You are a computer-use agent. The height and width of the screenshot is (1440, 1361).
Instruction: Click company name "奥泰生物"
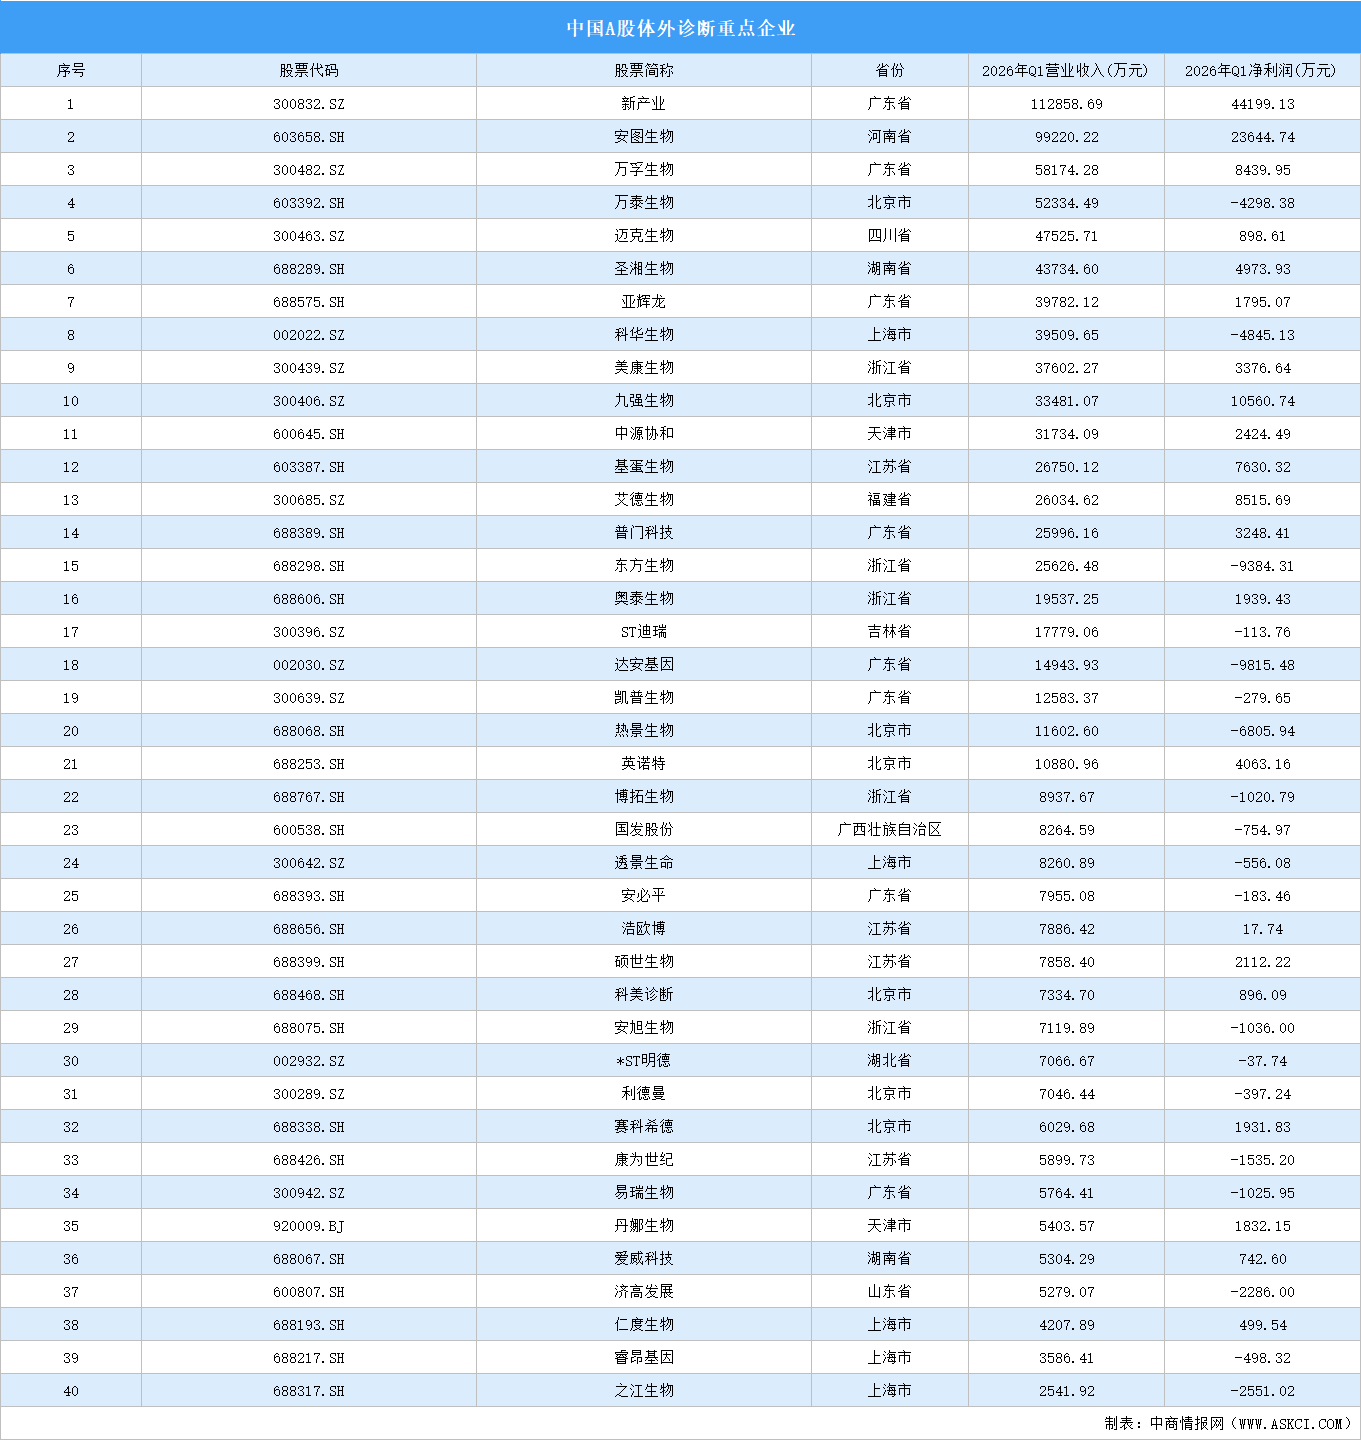click(644, 599)
